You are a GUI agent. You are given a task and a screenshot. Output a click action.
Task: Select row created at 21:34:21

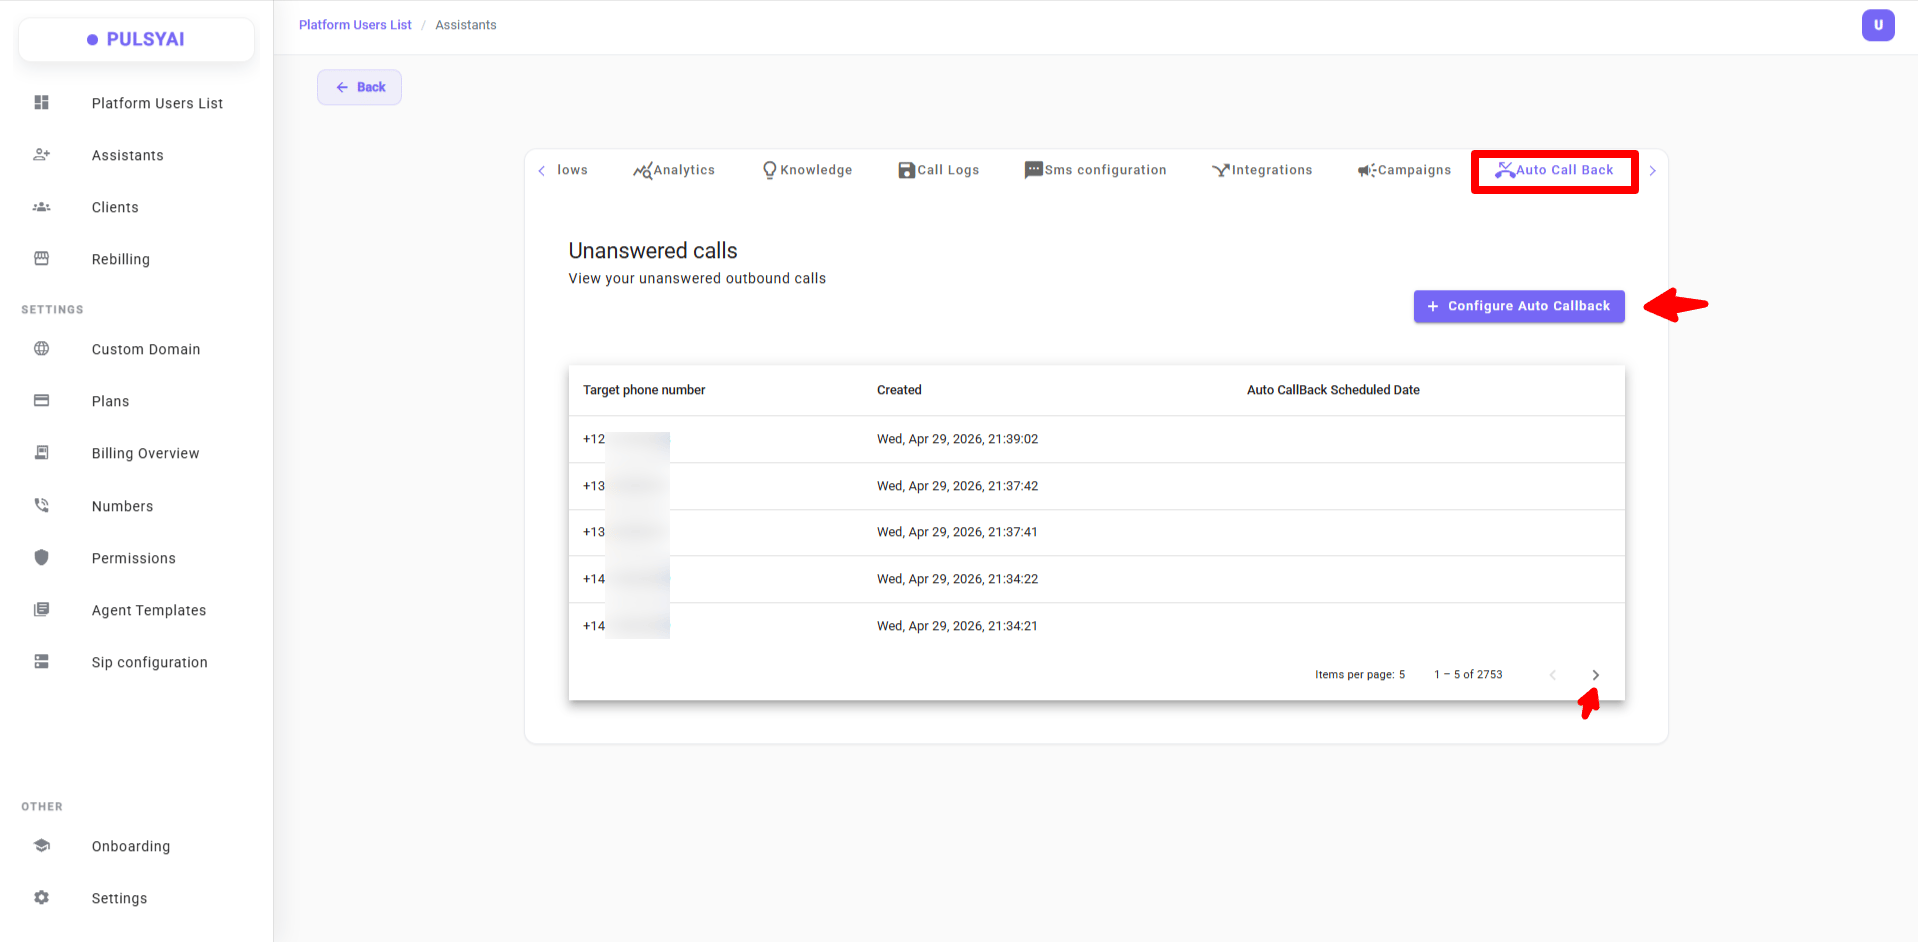(1096, 626)
